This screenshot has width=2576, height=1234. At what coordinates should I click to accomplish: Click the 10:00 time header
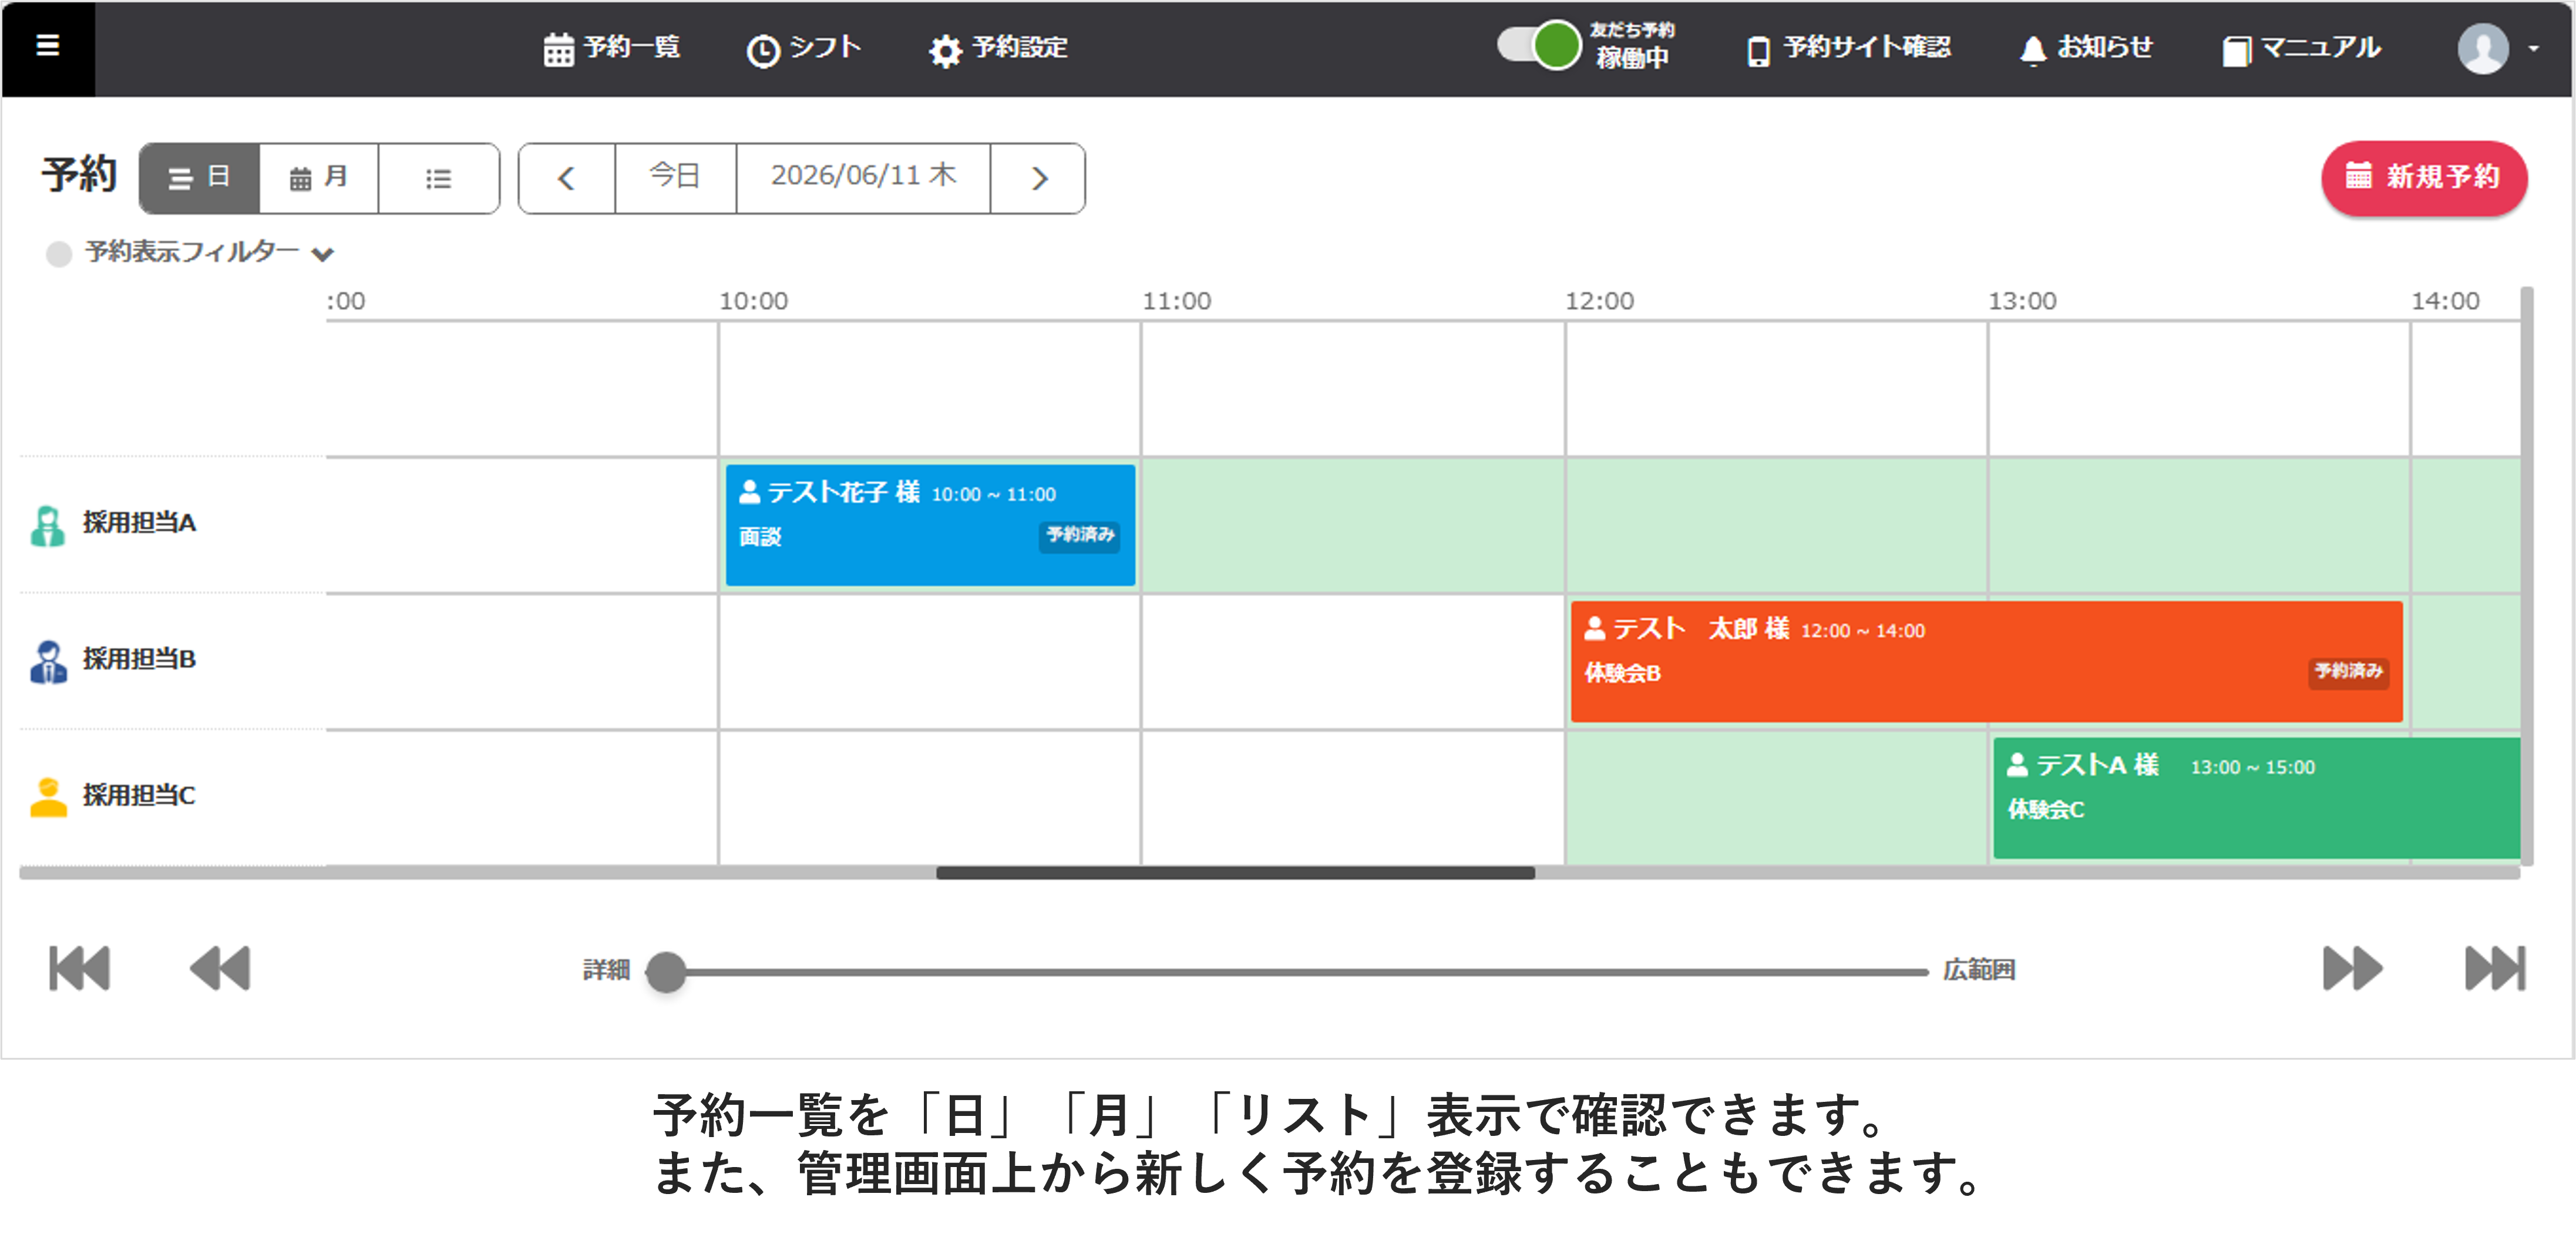click(x=753, y=301)
